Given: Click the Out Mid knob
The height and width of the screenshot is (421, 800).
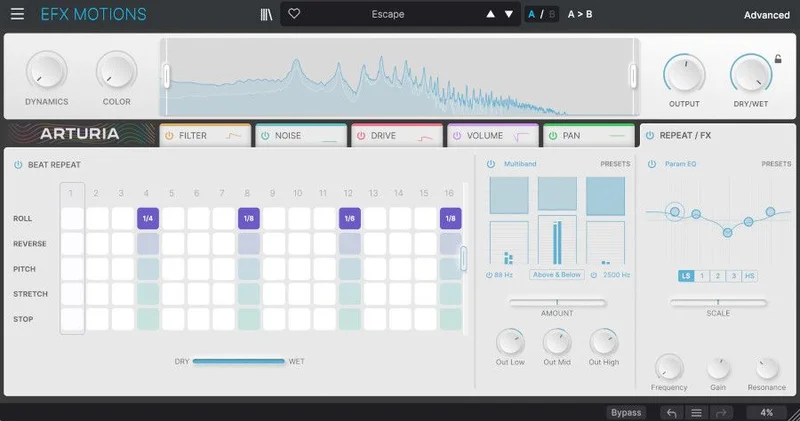Looking at the screenshot, I should [x=557, y=342].
